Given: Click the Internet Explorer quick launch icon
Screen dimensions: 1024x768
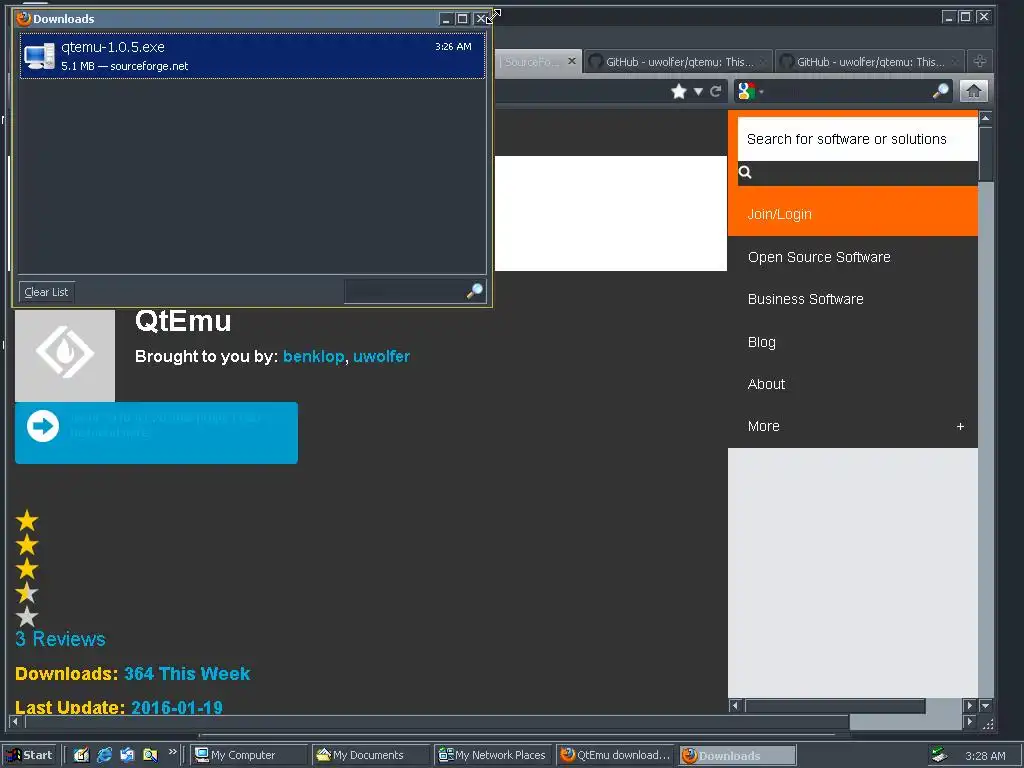Looking at the screenshot, I should click(x=104, y=755).
